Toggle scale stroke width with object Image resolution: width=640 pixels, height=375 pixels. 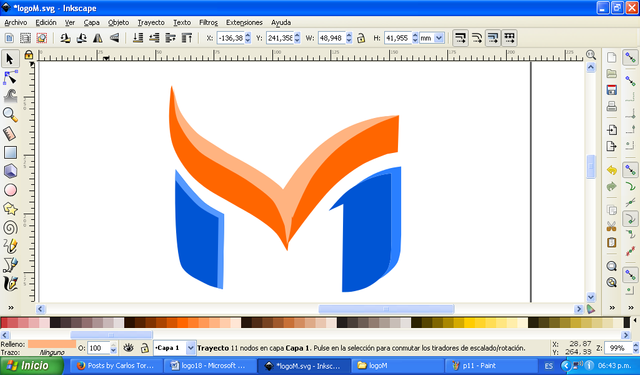pyautogui.click(x=460, y=38)
